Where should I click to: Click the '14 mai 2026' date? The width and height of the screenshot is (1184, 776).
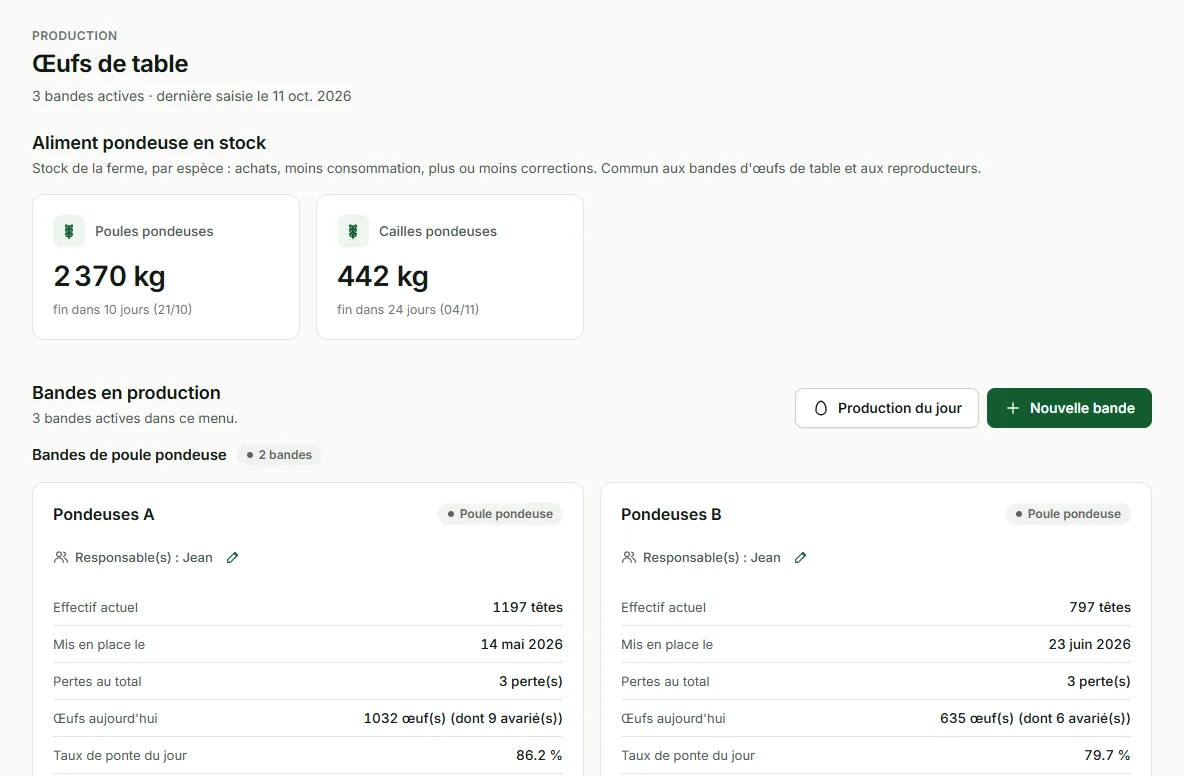[522, 645]
